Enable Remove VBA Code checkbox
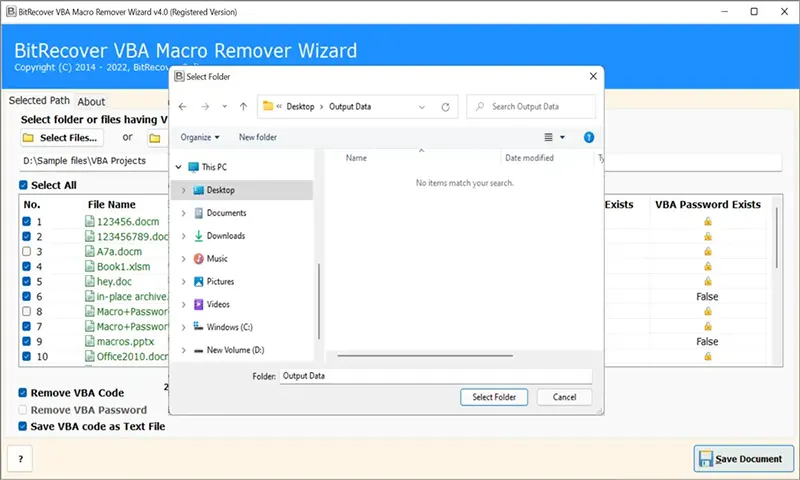800x480 pixels. coord(24,393)
